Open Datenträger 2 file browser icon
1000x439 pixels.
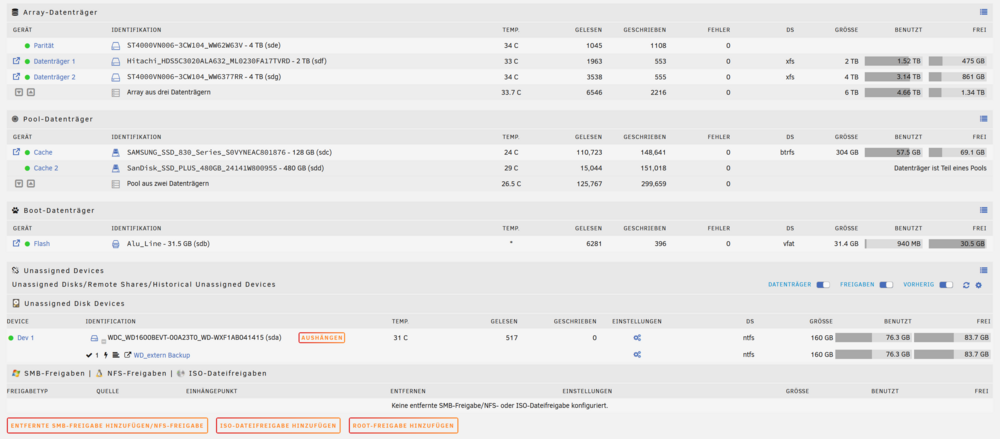coord(17,77)
